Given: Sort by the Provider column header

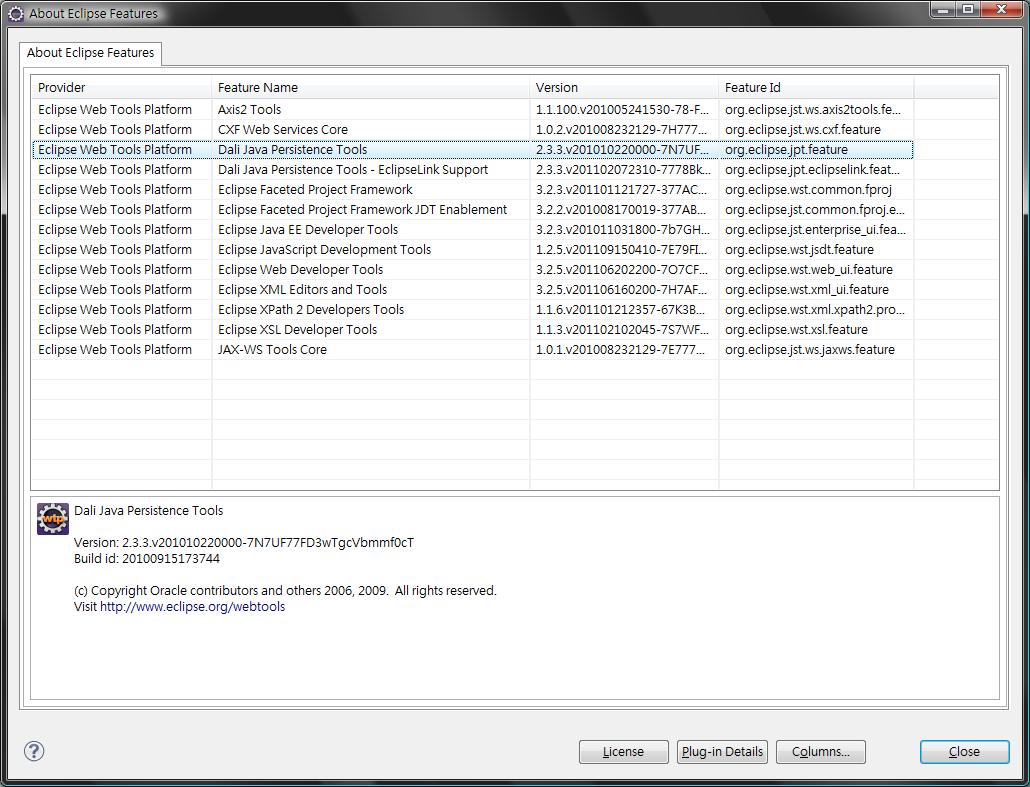Looking at the screenshot, I should 122,87.
